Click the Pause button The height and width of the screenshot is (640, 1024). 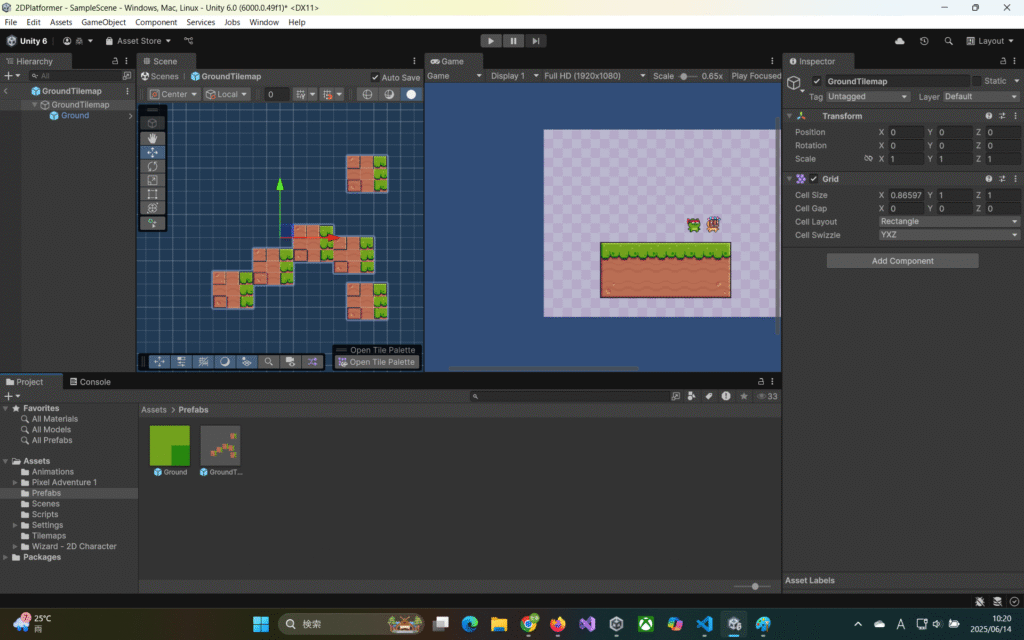[513, 40]
